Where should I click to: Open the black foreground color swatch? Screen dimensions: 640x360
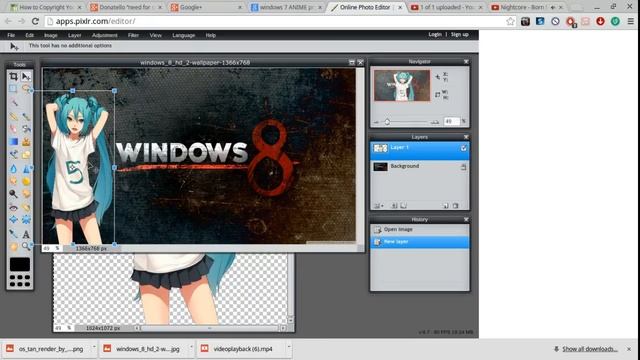tap(20, 264)
